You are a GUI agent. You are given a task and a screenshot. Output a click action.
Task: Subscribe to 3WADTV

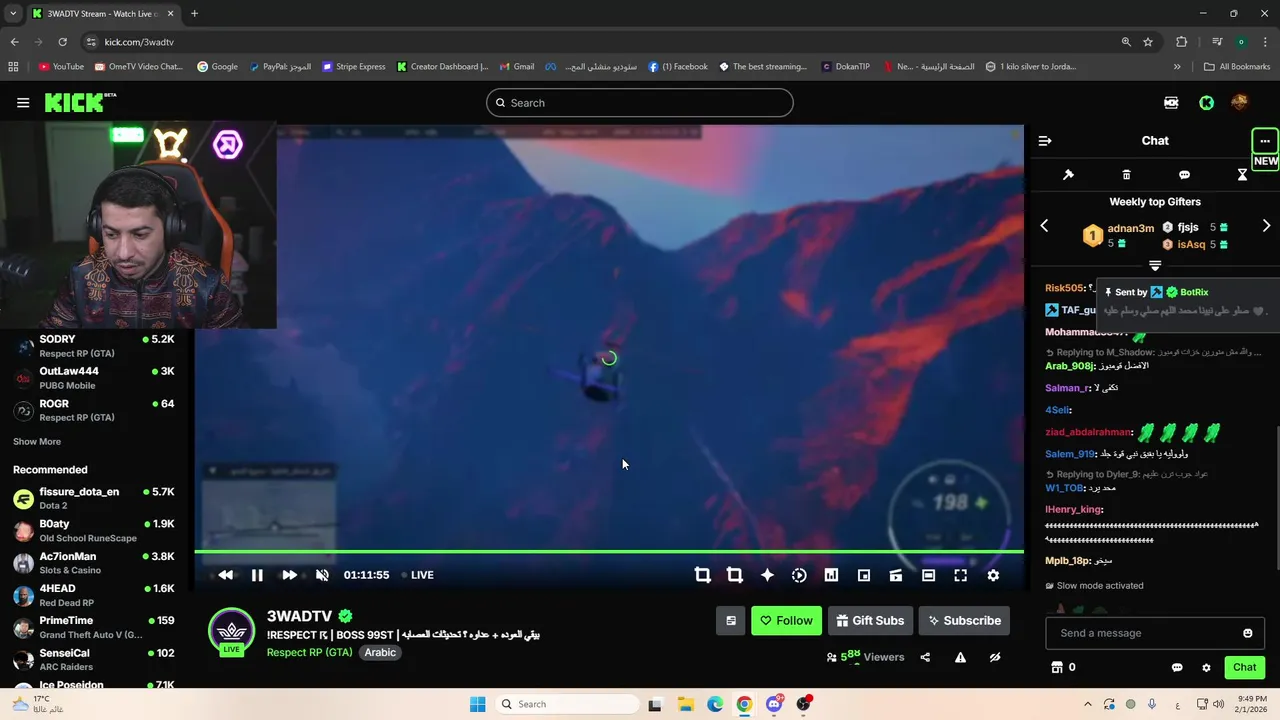(964, 621)
